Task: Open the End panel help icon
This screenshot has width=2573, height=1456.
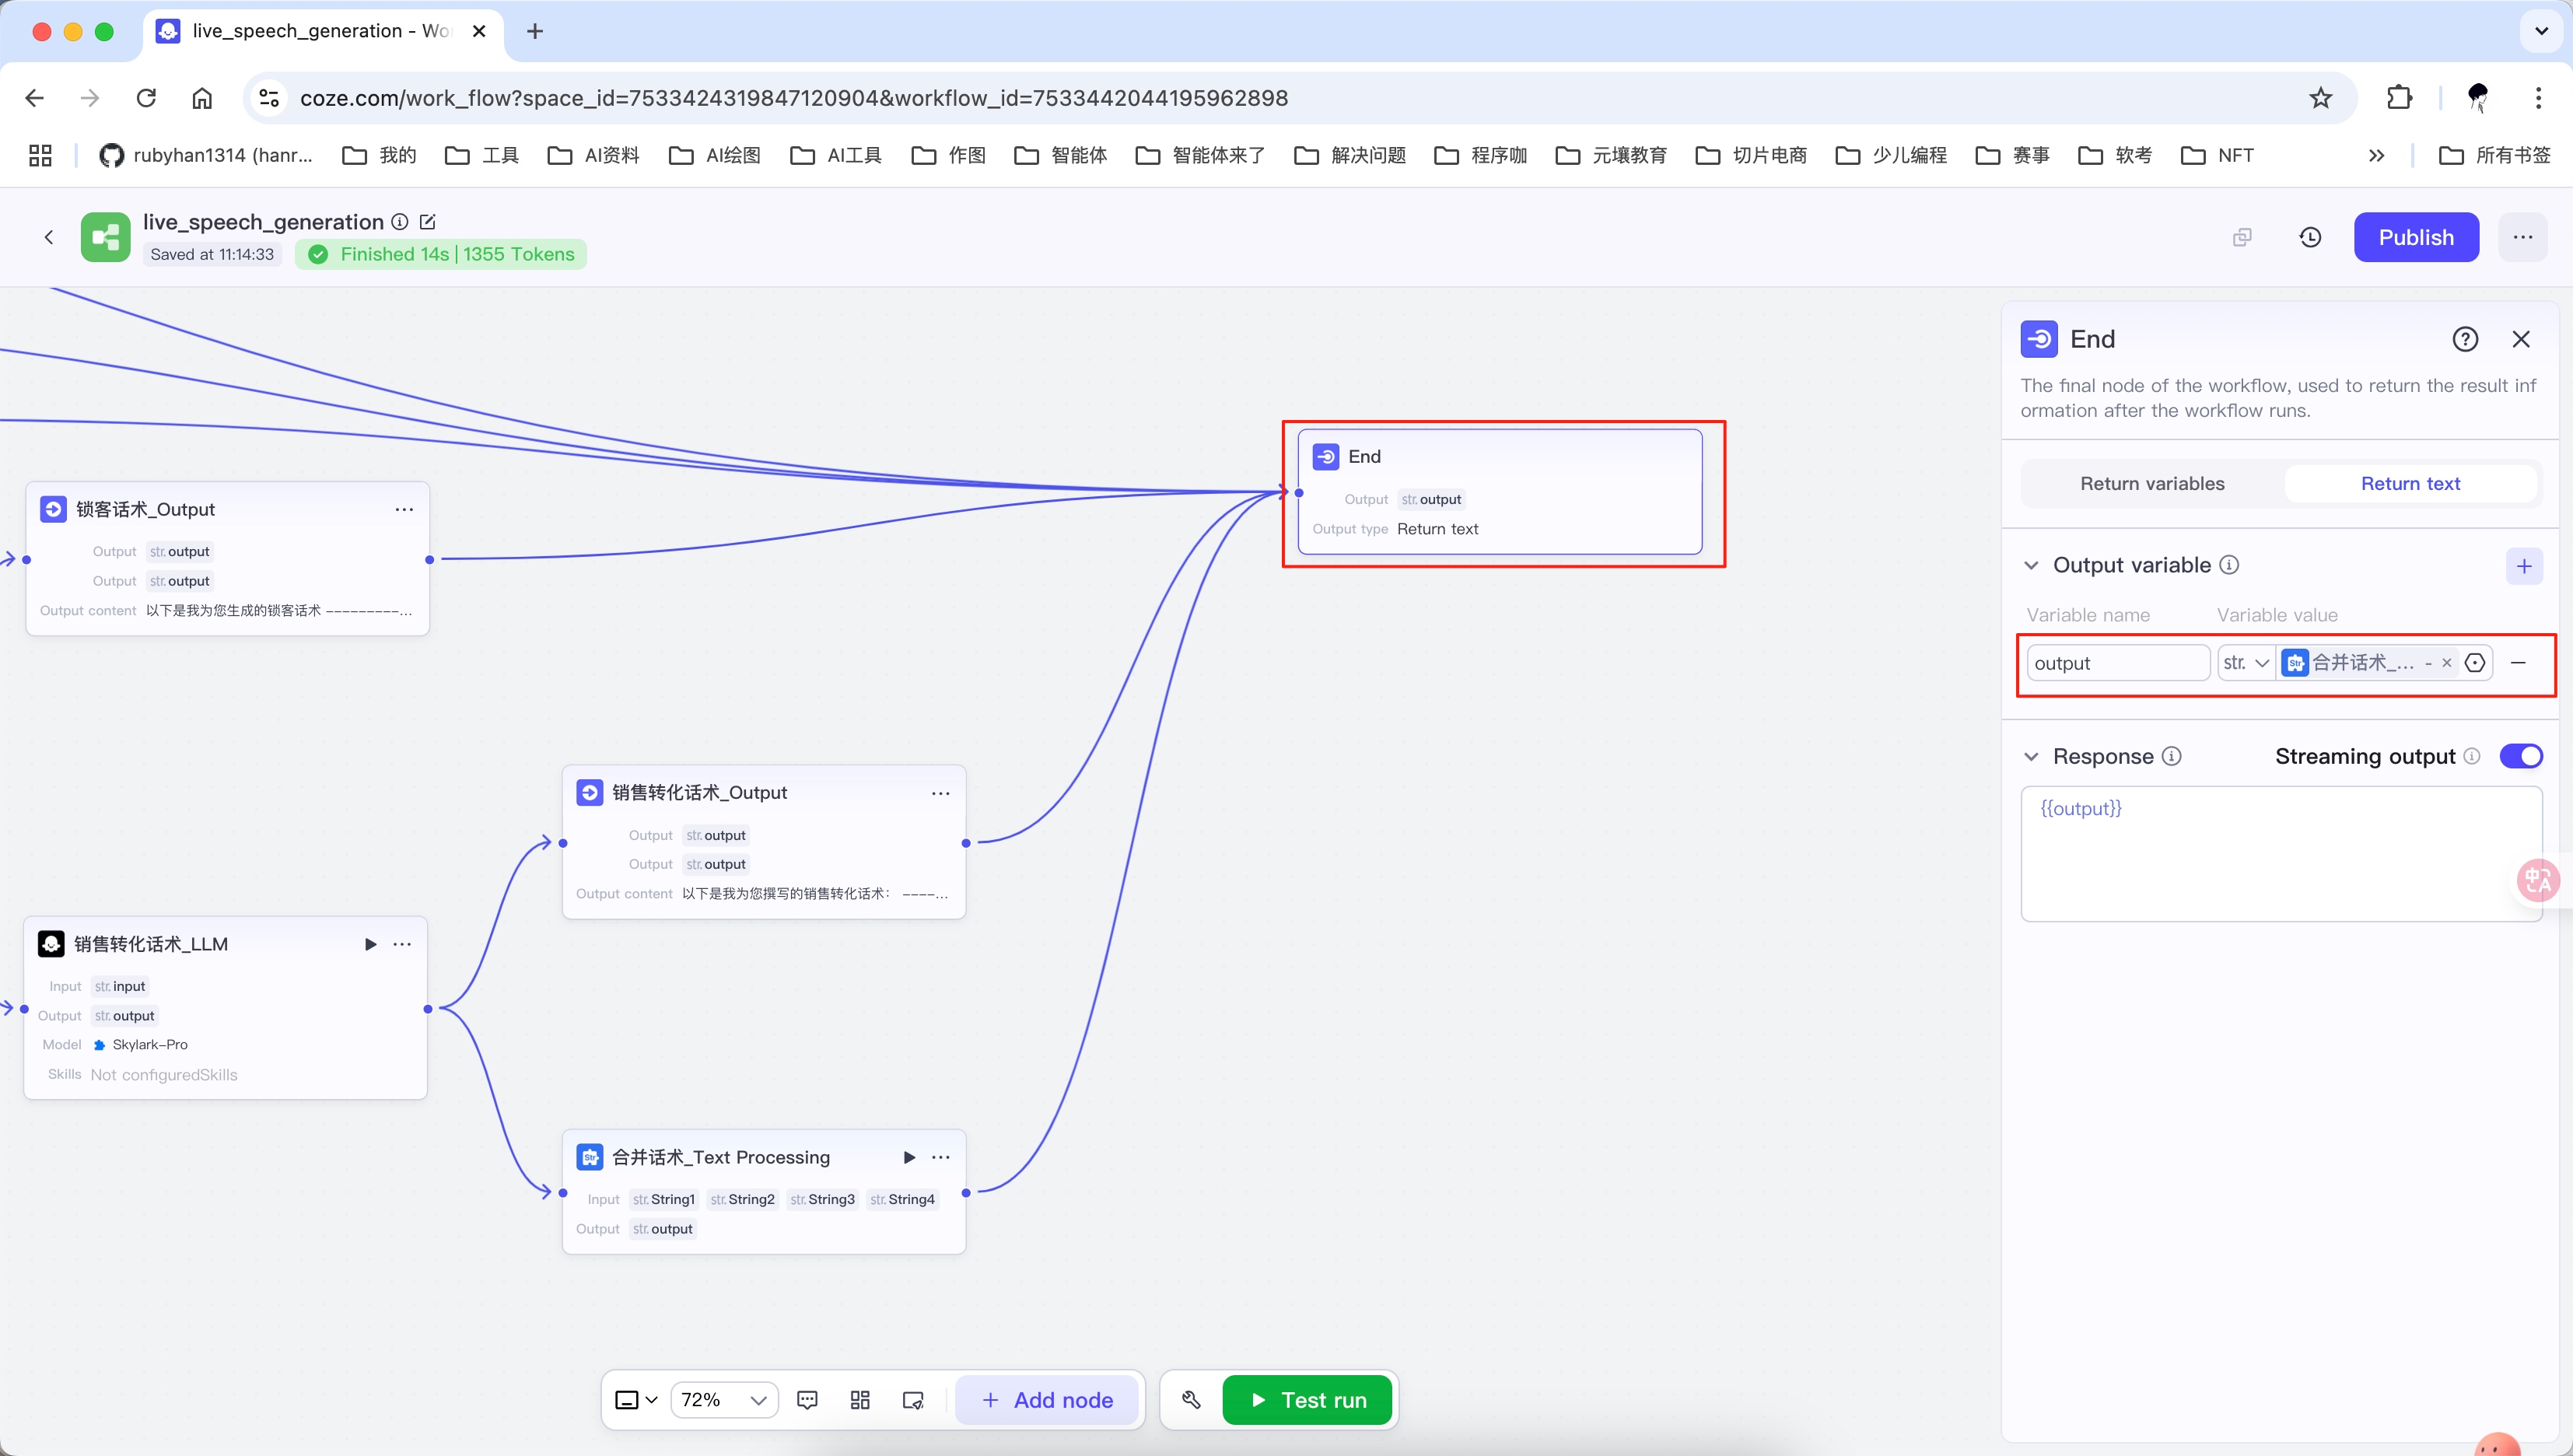Action: (x=2465, y=339)
